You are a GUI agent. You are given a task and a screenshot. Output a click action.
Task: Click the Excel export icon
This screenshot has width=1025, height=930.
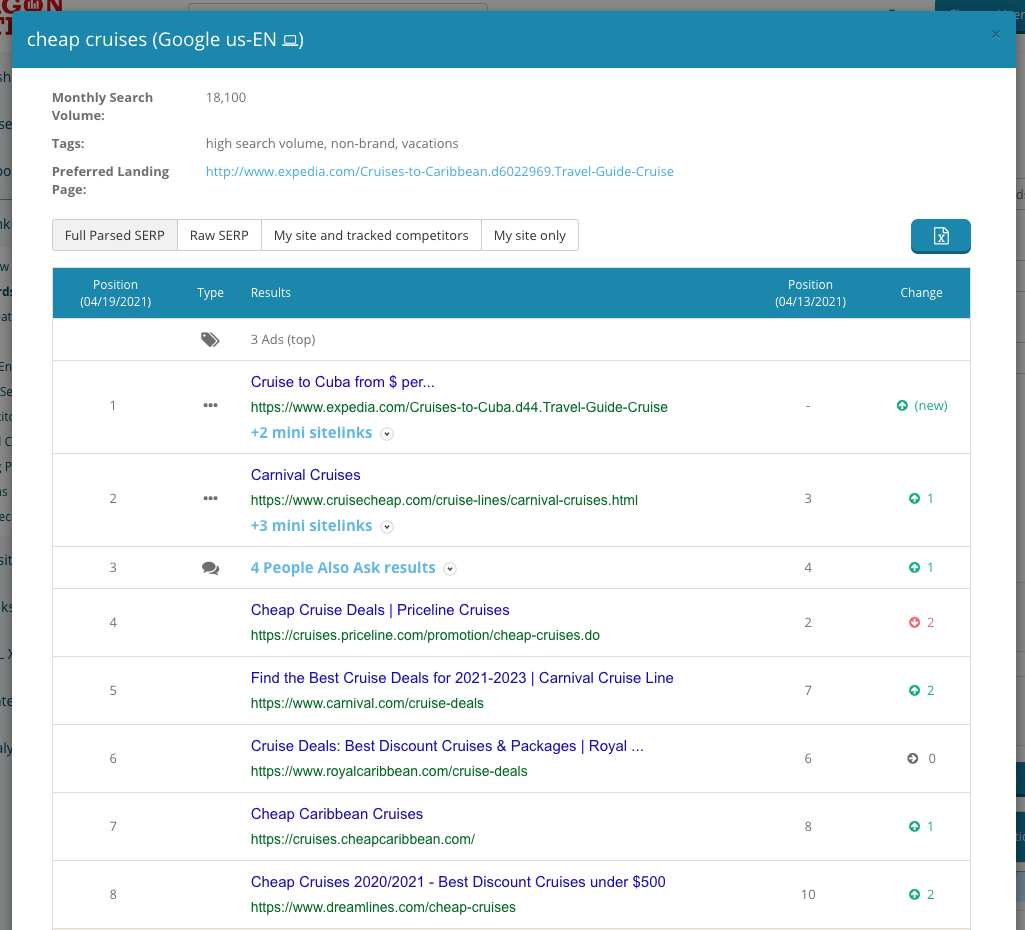coord(940,236)
